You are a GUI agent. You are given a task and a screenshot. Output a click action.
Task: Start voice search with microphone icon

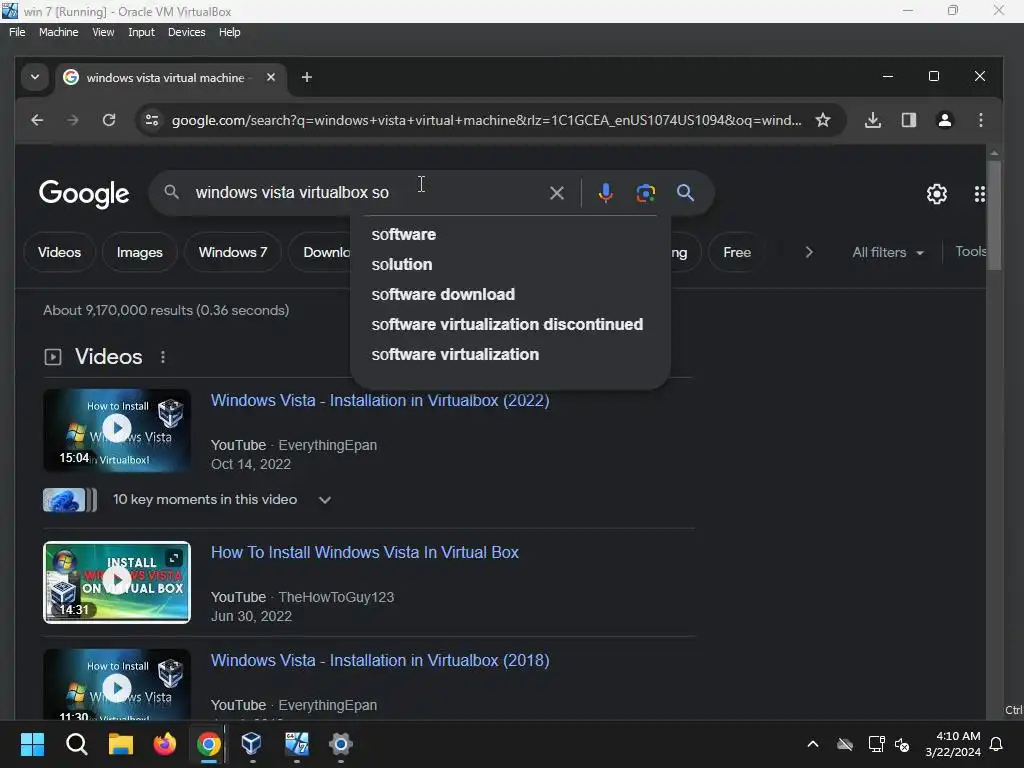[605, 193]
